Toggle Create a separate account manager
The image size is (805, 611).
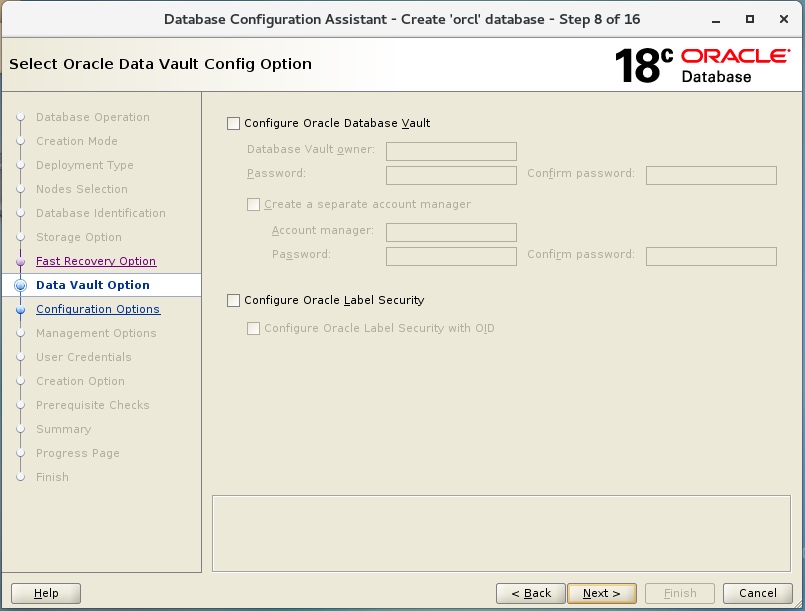click(253, 205)
